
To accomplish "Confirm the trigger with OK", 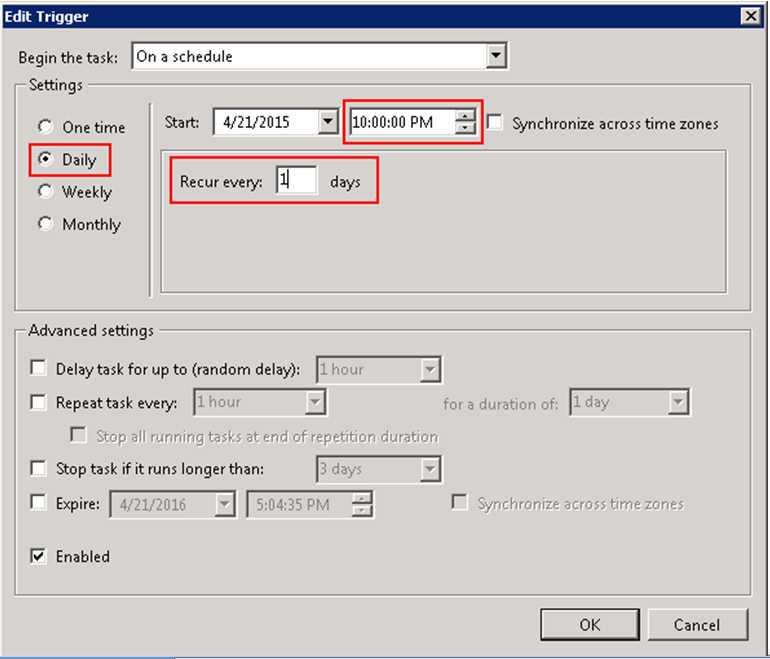I will click(590, 625).
